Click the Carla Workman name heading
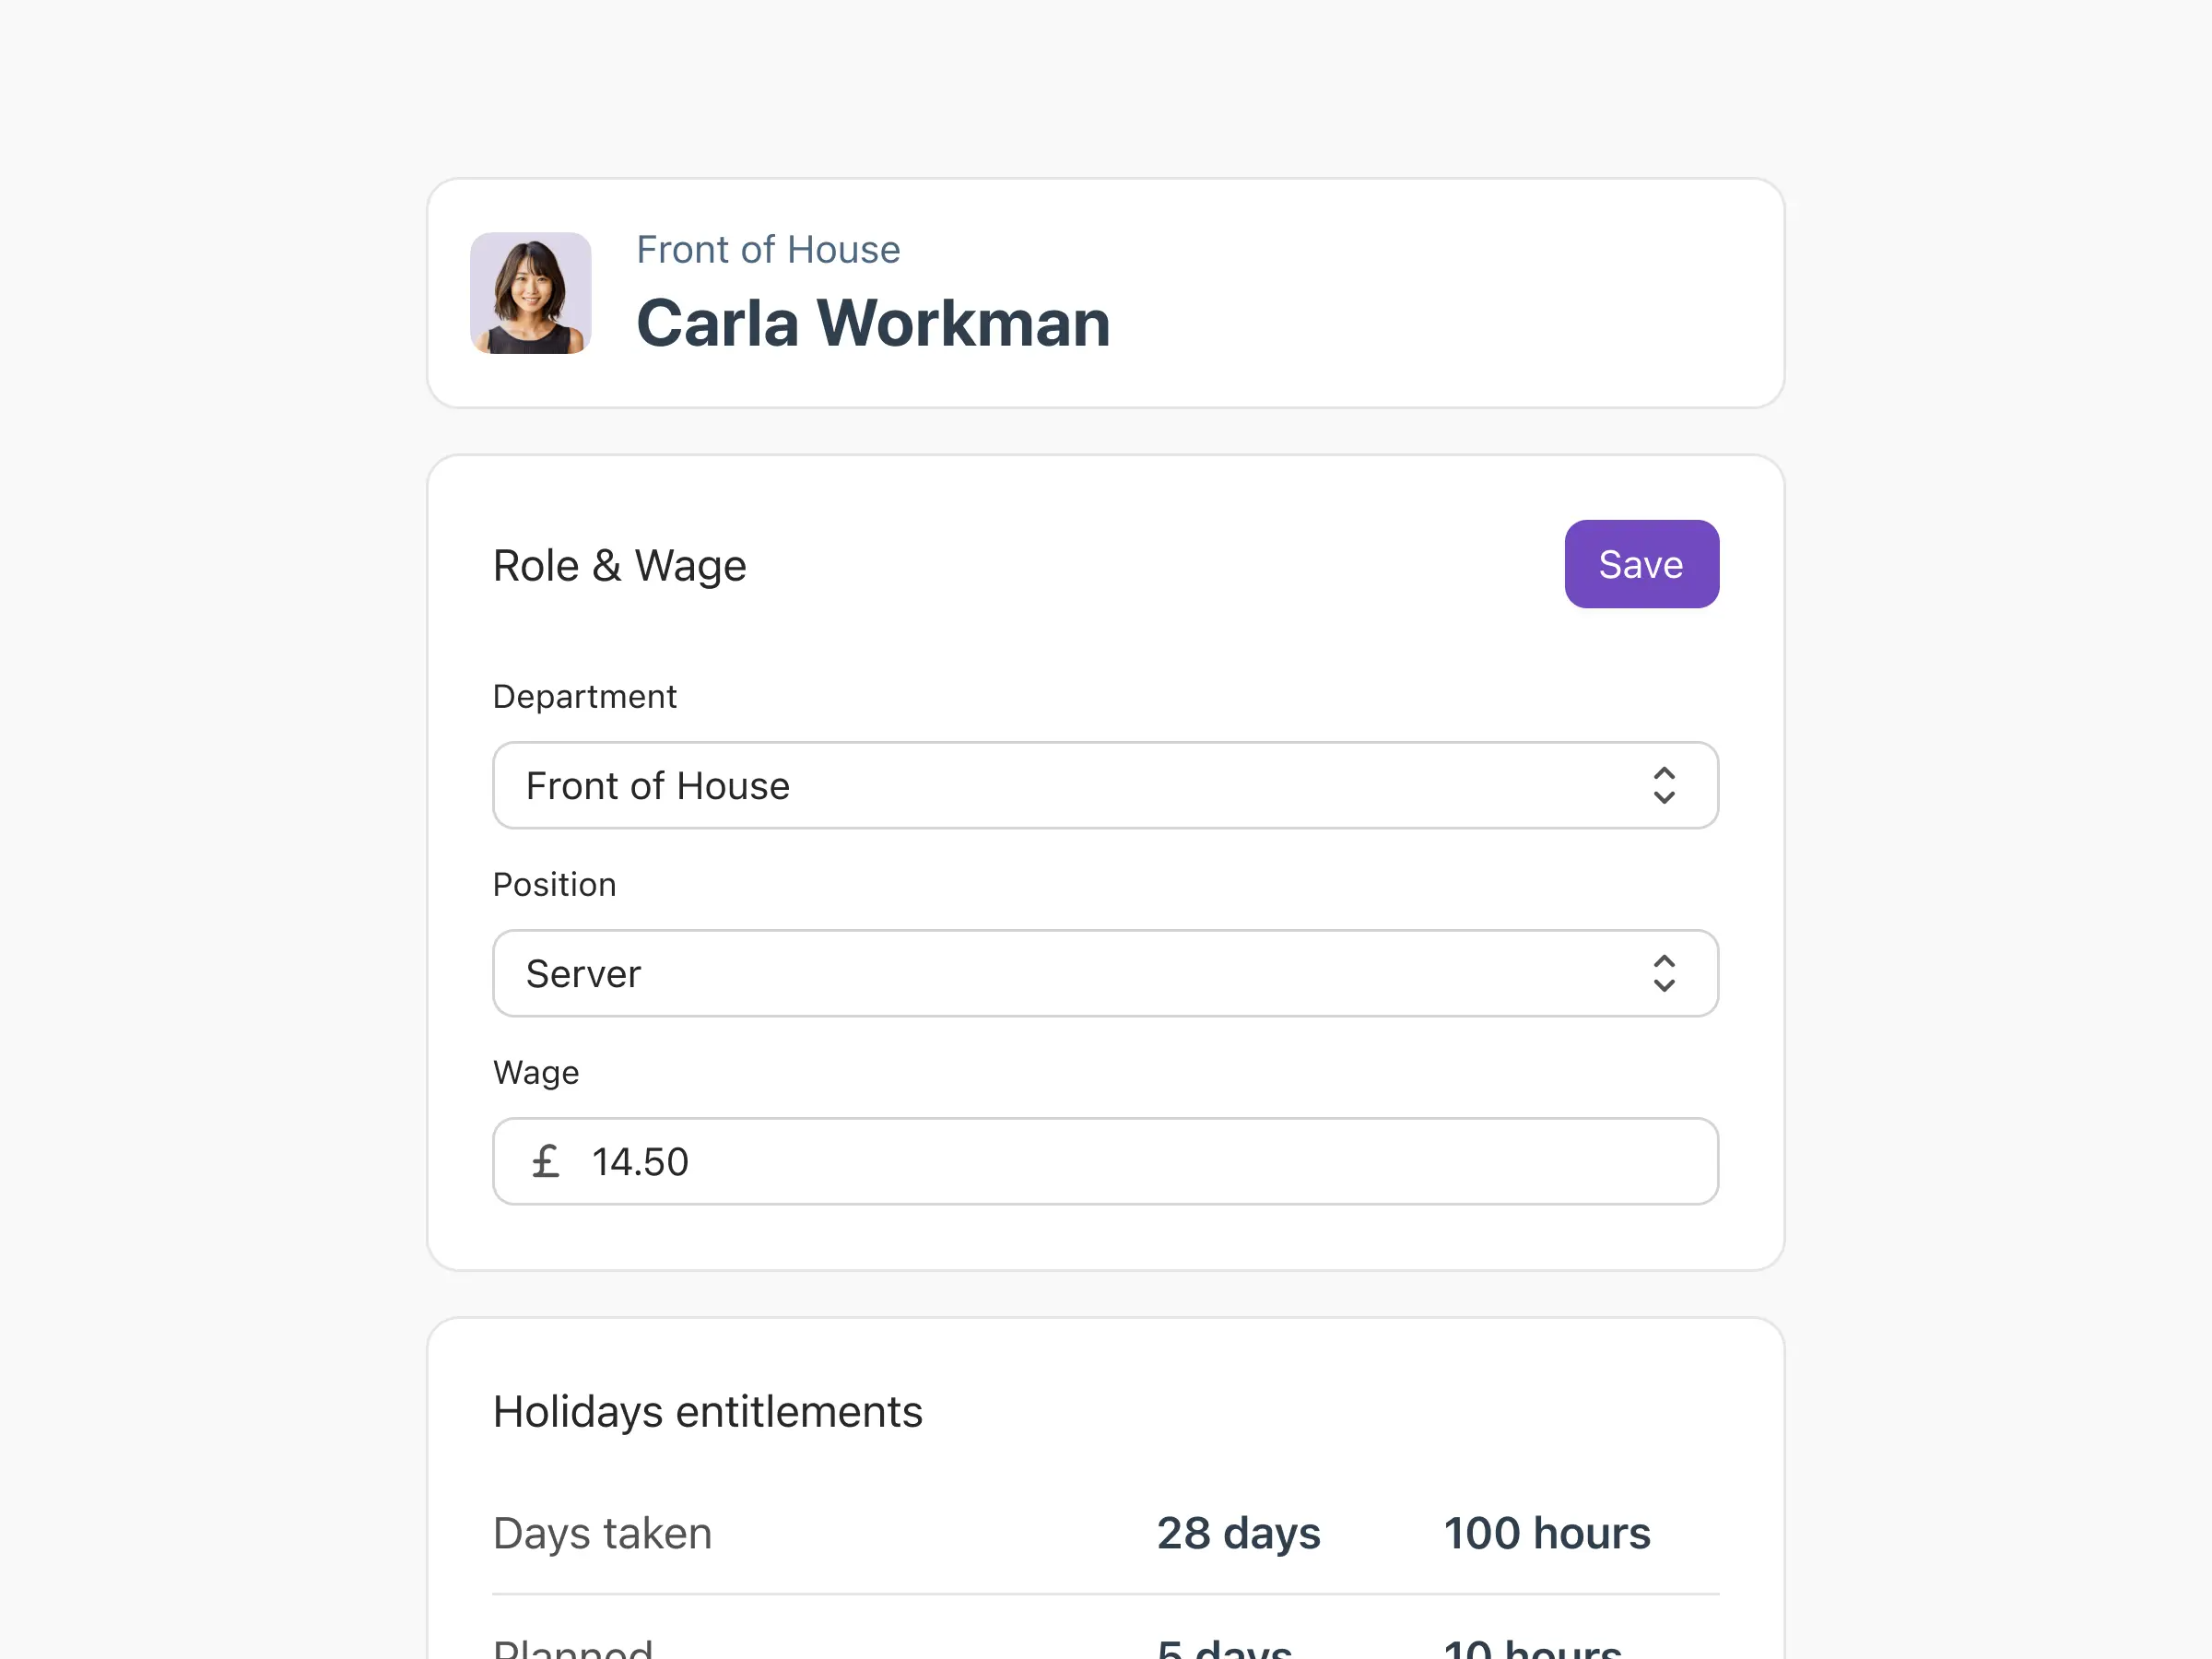The width and height of the screenshot is (2212, 1659). pos(873,323)
